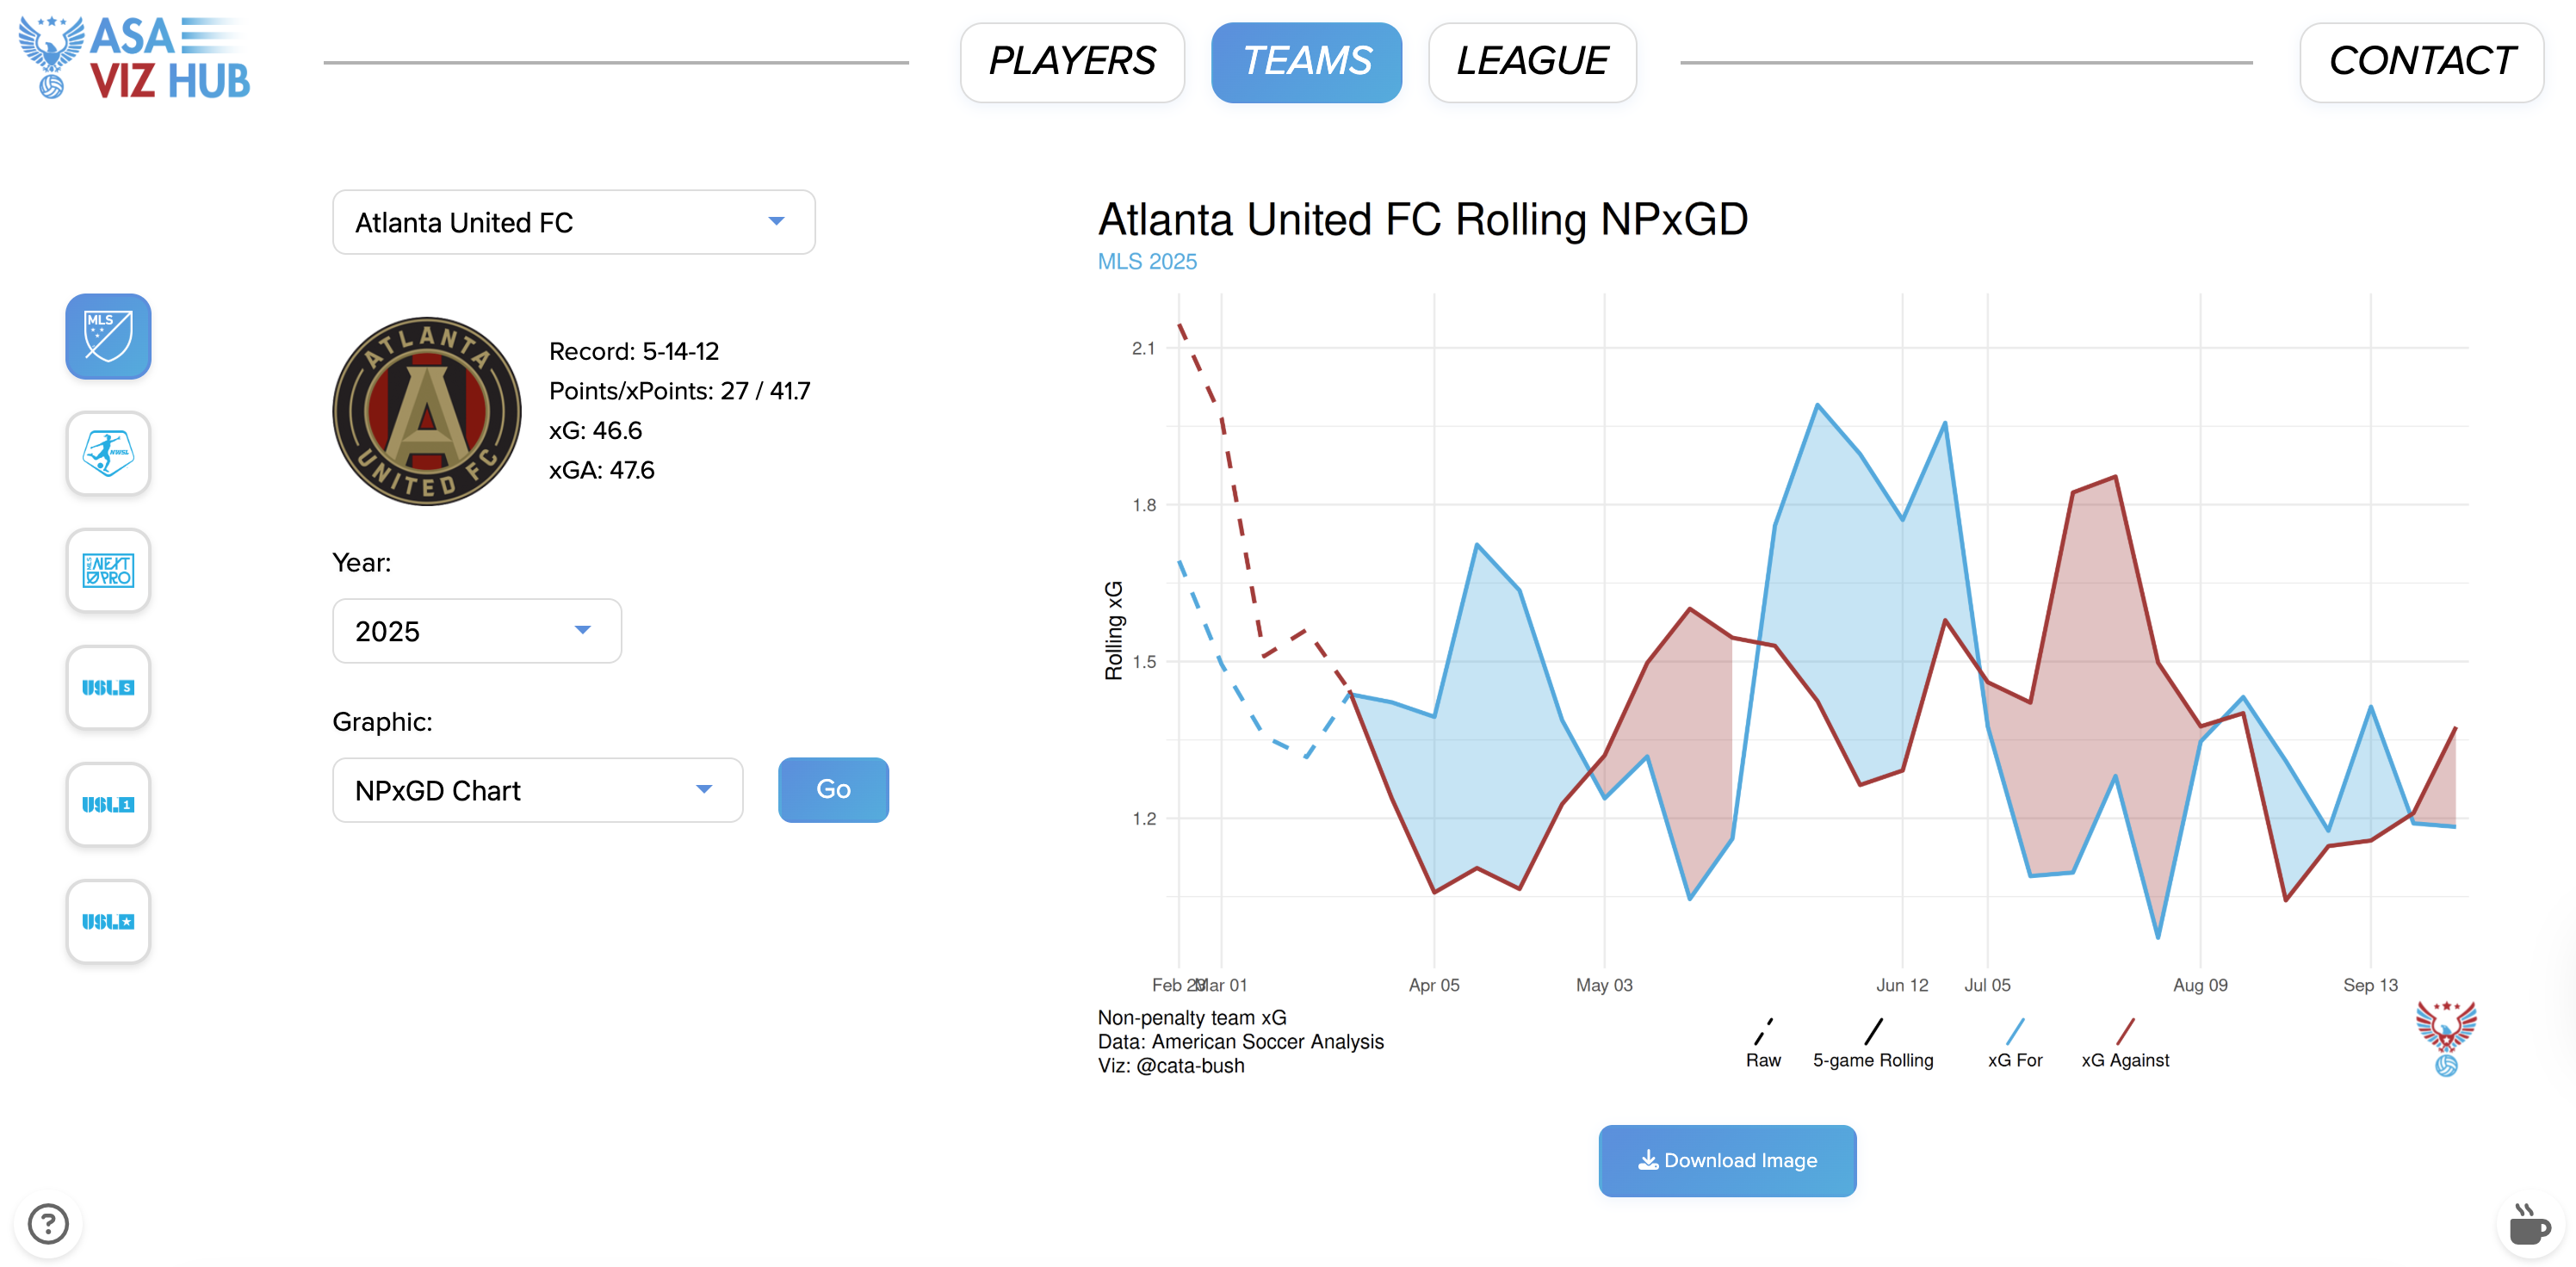Switch to the NWSL league icon
2576x1267 pixels.
[x=108, y=453]
